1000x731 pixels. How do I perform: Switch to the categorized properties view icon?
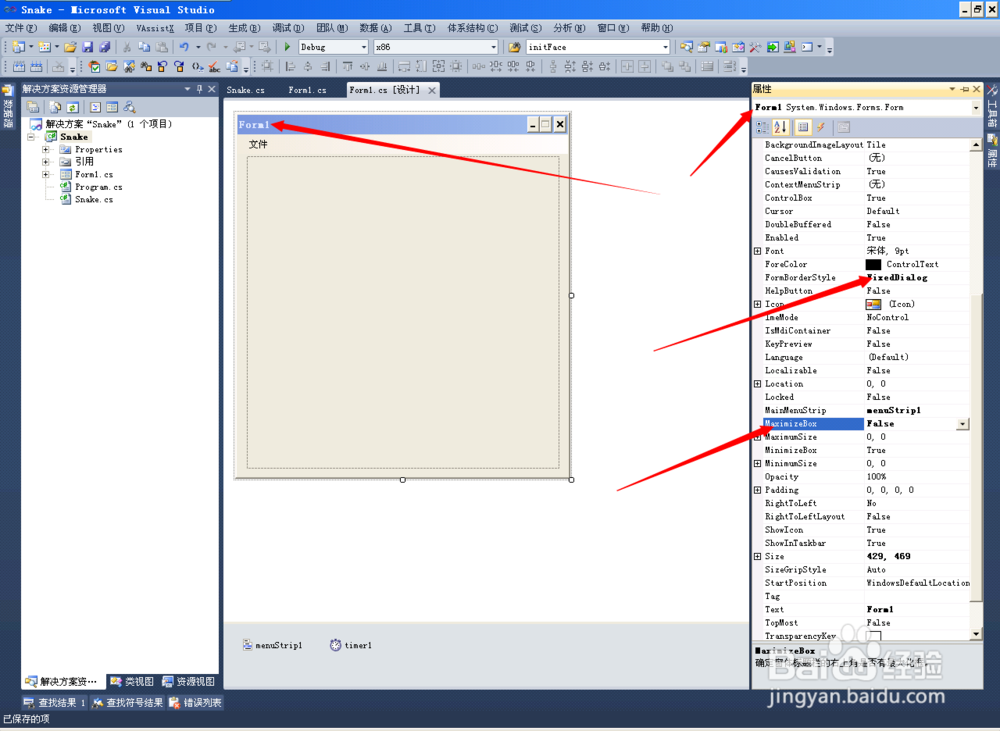pos(762,128)
